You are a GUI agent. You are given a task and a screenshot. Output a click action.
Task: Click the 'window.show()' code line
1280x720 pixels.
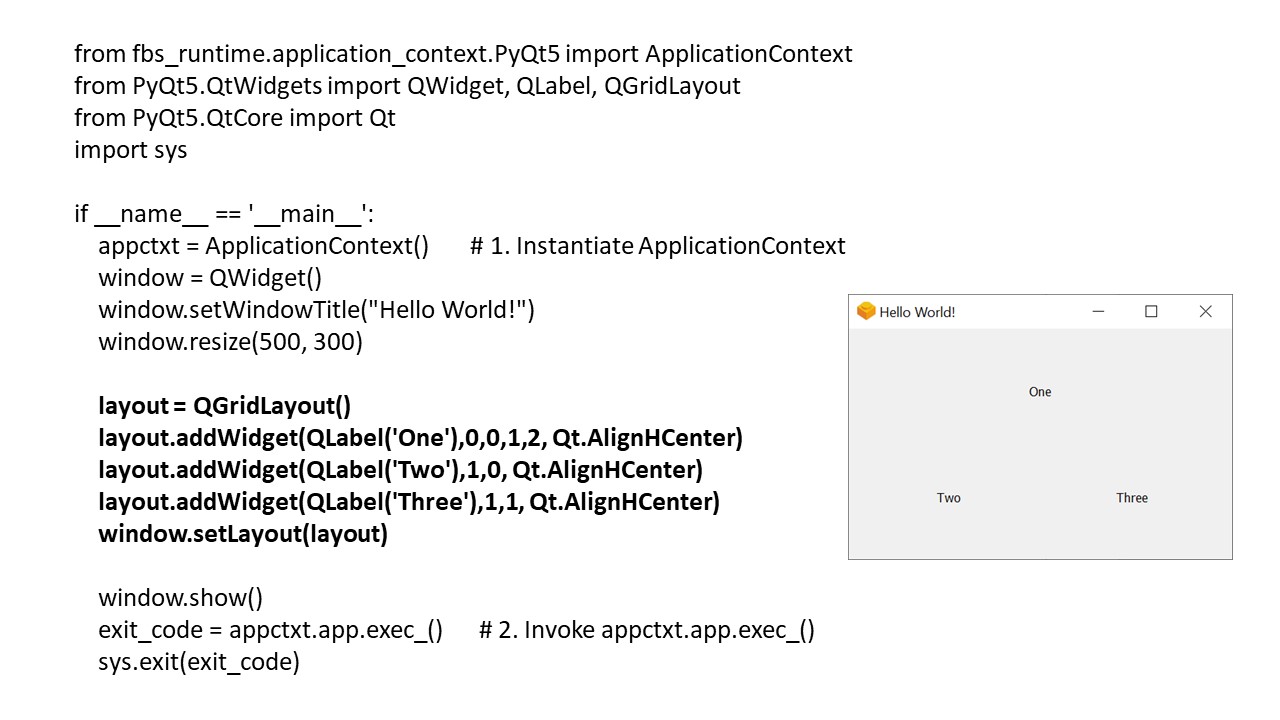click(x=180, y=598)
